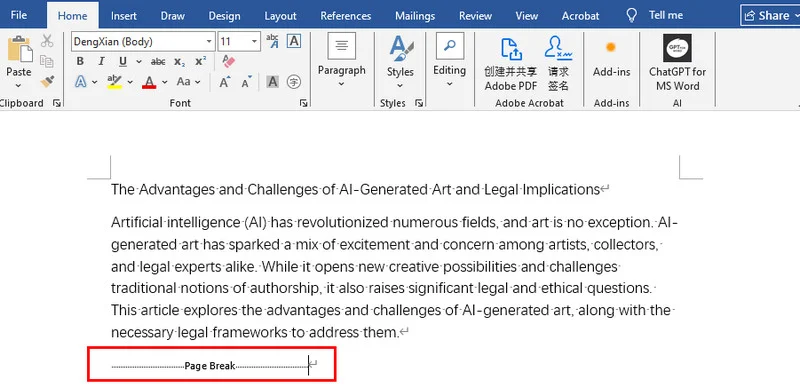The width and height of the screenshot is (800, 388).
Task: Toggle Strikethrough abc formatting
Action: (x=158, y=62)
